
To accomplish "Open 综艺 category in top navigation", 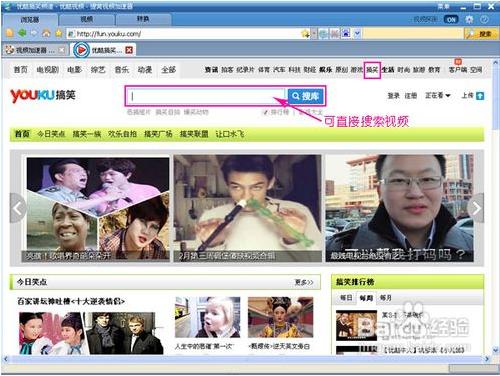I will [x=98, y=70].
